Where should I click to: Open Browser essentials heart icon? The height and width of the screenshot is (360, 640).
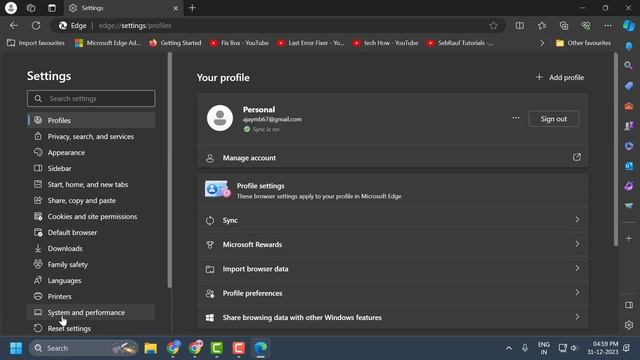(586, 25)
